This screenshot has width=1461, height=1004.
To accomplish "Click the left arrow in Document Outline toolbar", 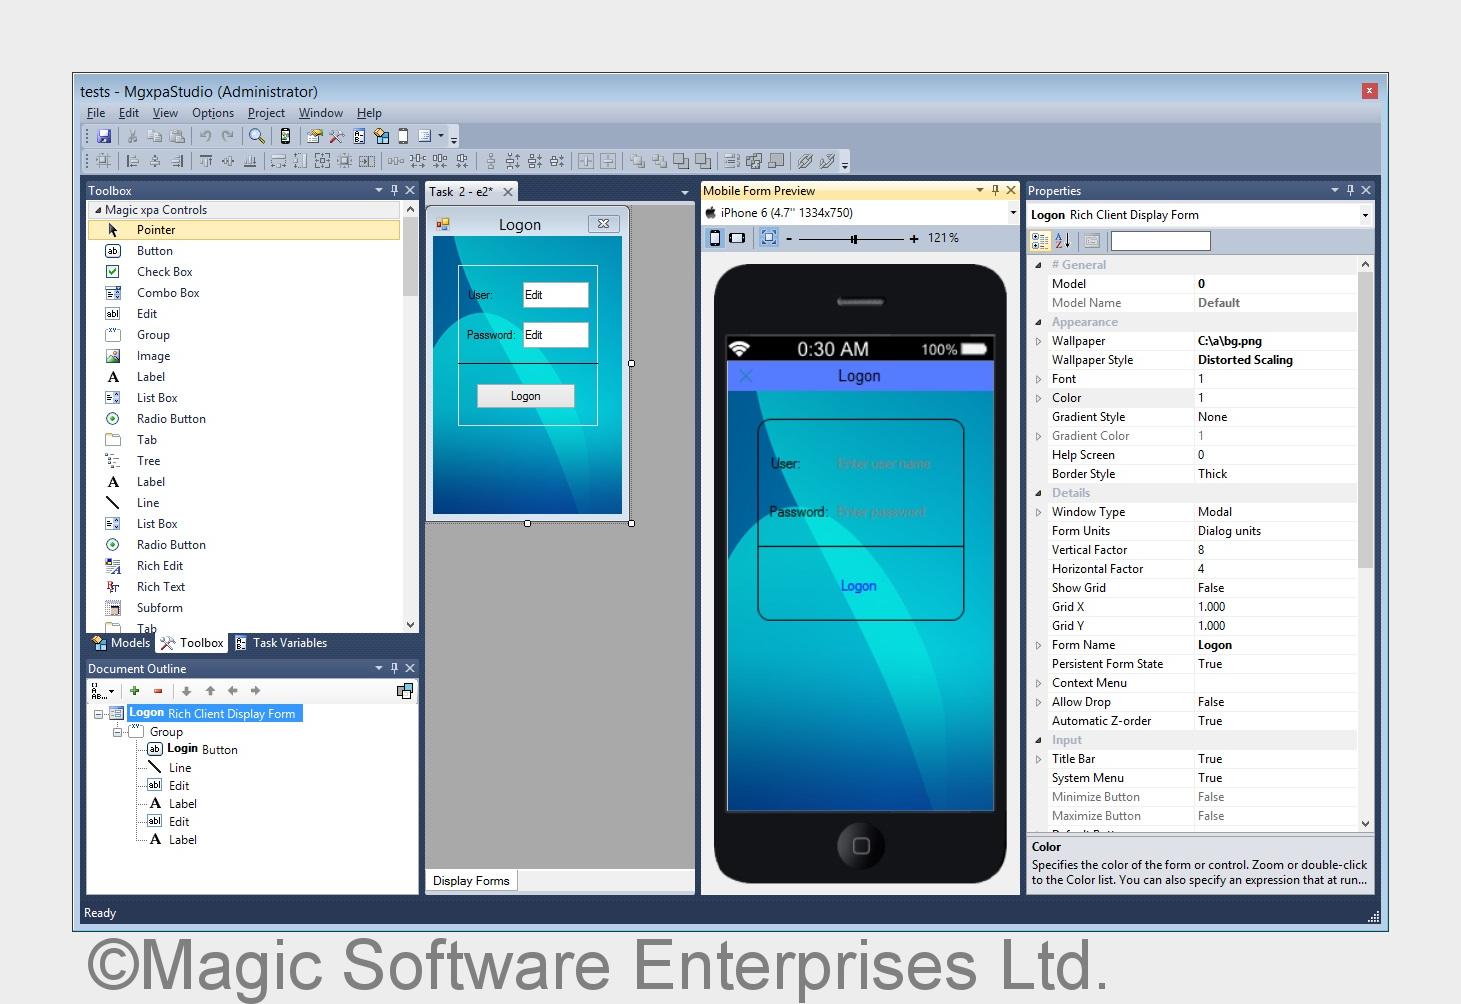I will click(232, 691).
